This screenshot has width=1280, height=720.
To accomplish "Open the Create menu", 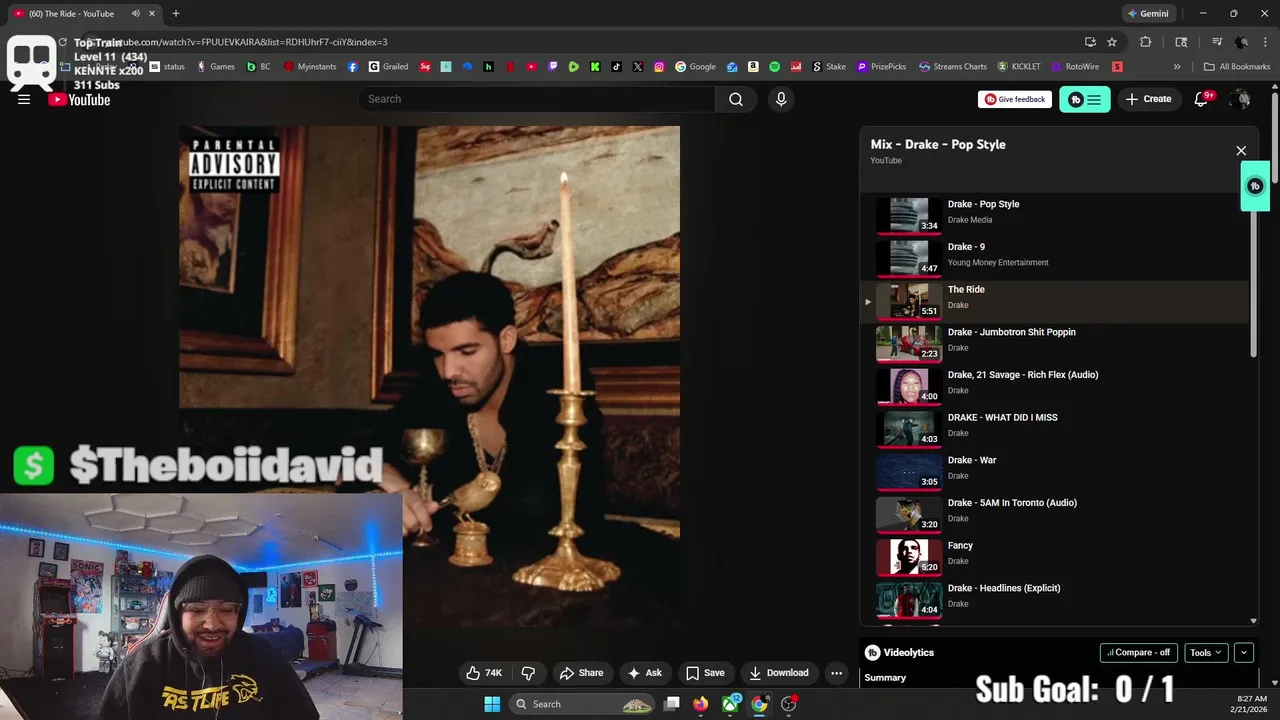I will [x=1148, y=99].
